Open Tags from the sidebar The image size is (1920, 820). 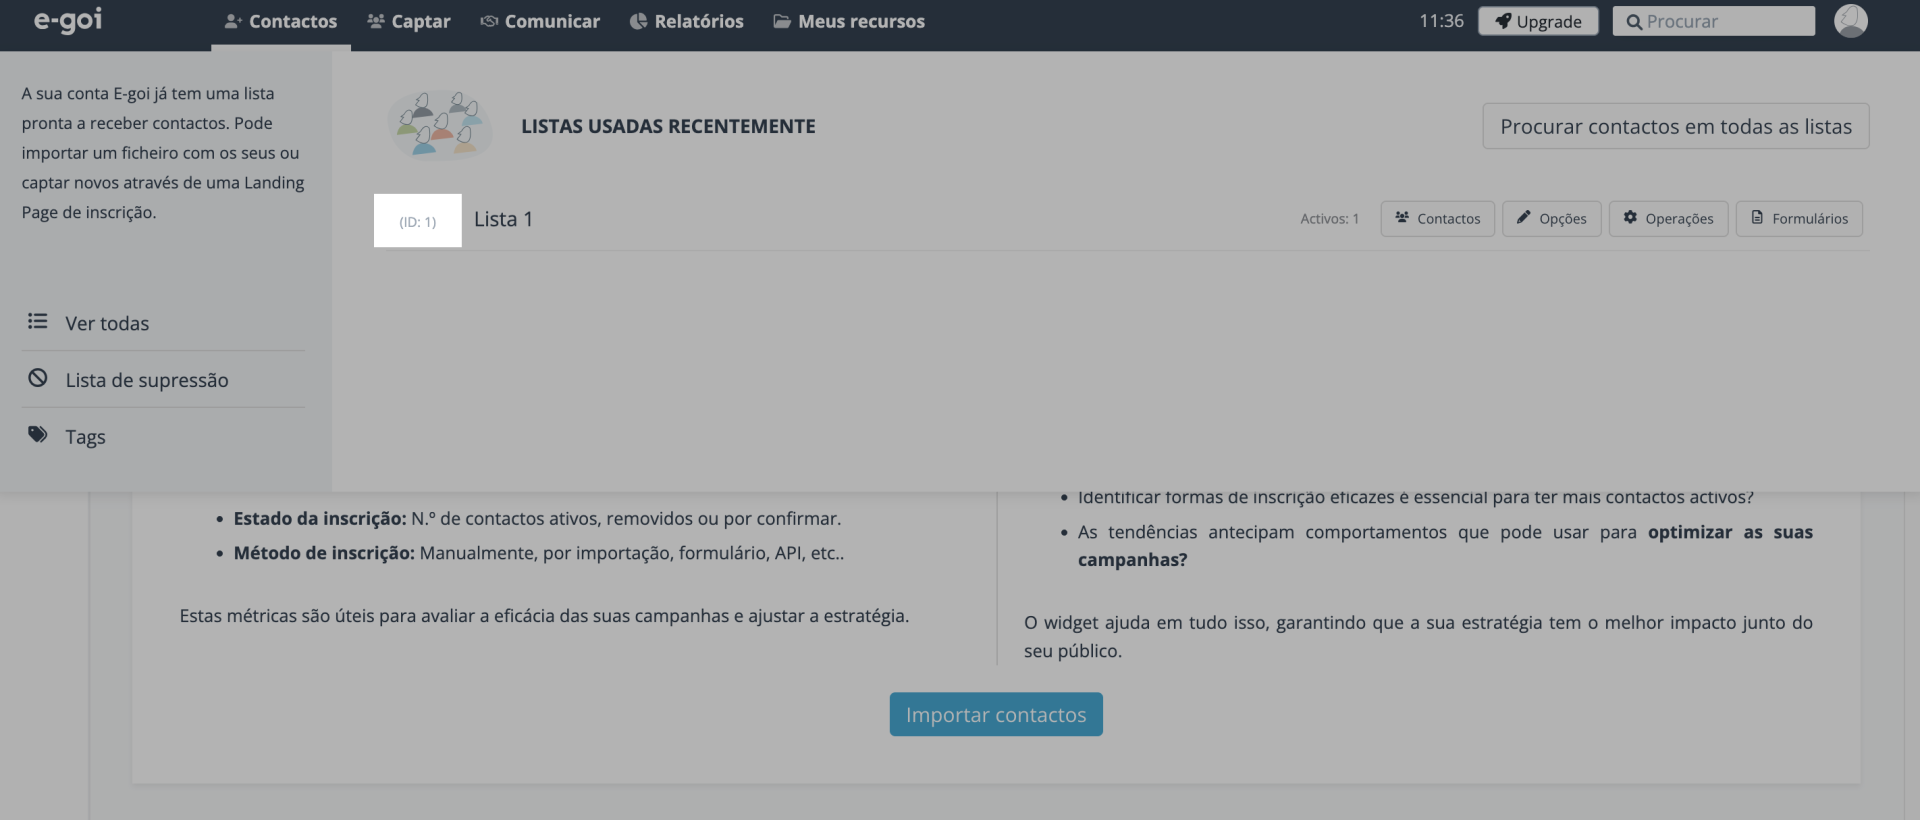click(85, 437)
